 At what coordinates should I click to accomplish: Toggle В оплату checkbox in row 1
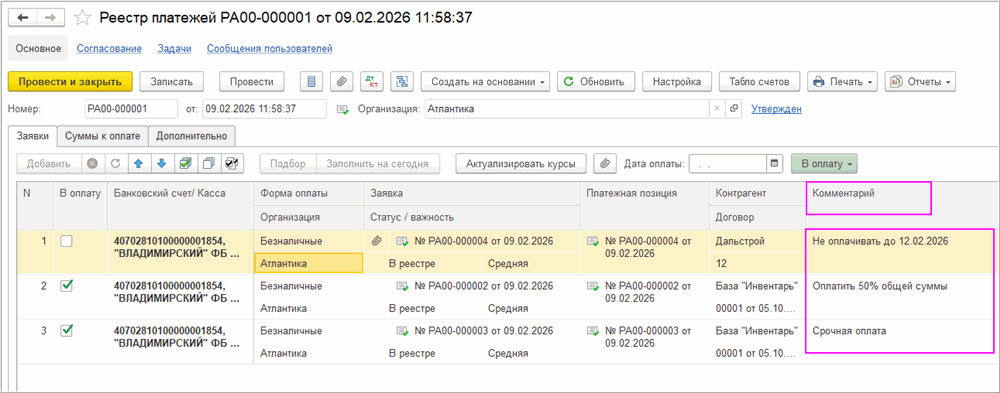(x=66, y=241)
